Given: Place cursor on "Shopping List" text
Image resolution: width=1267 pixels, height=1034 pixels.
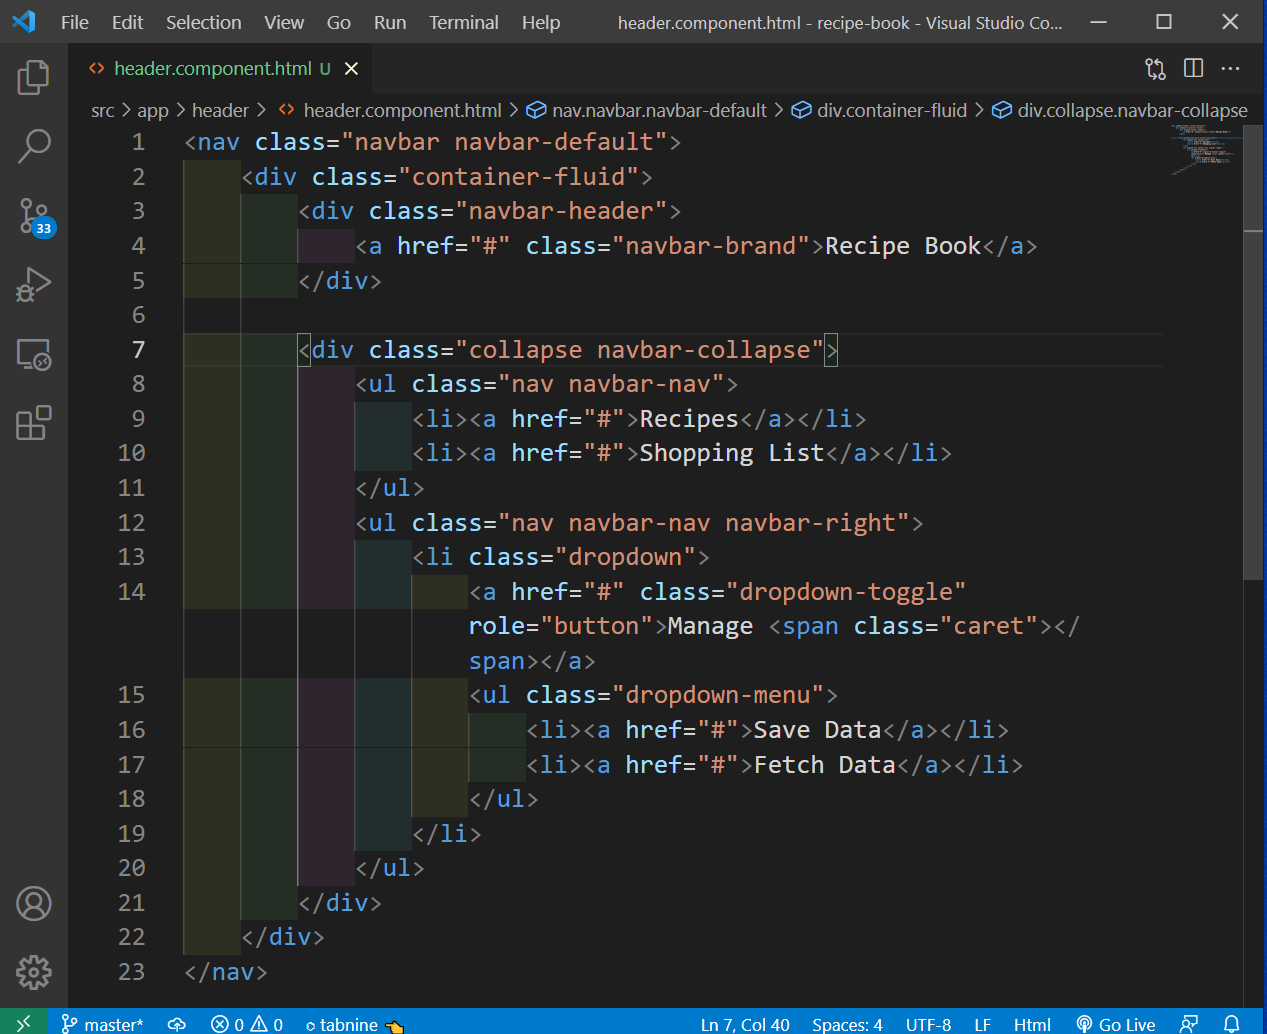Looking at the screenshot, I should (x=732, y=453).
